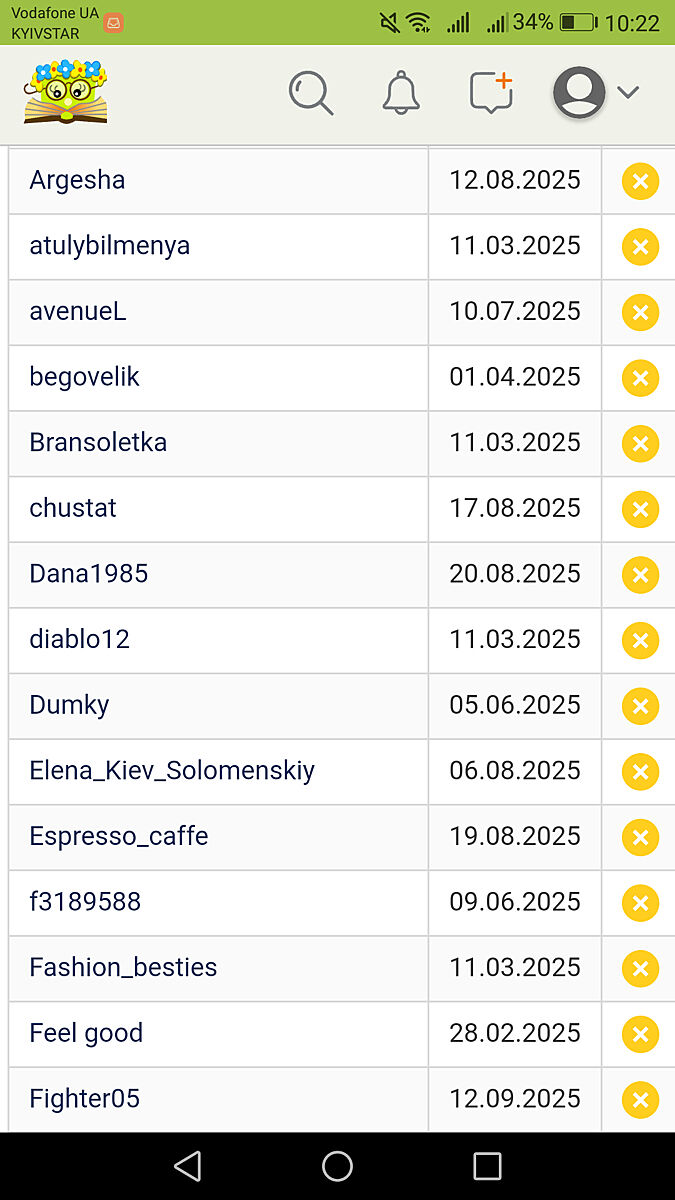Open recent apps square button

click(487, 1166)
